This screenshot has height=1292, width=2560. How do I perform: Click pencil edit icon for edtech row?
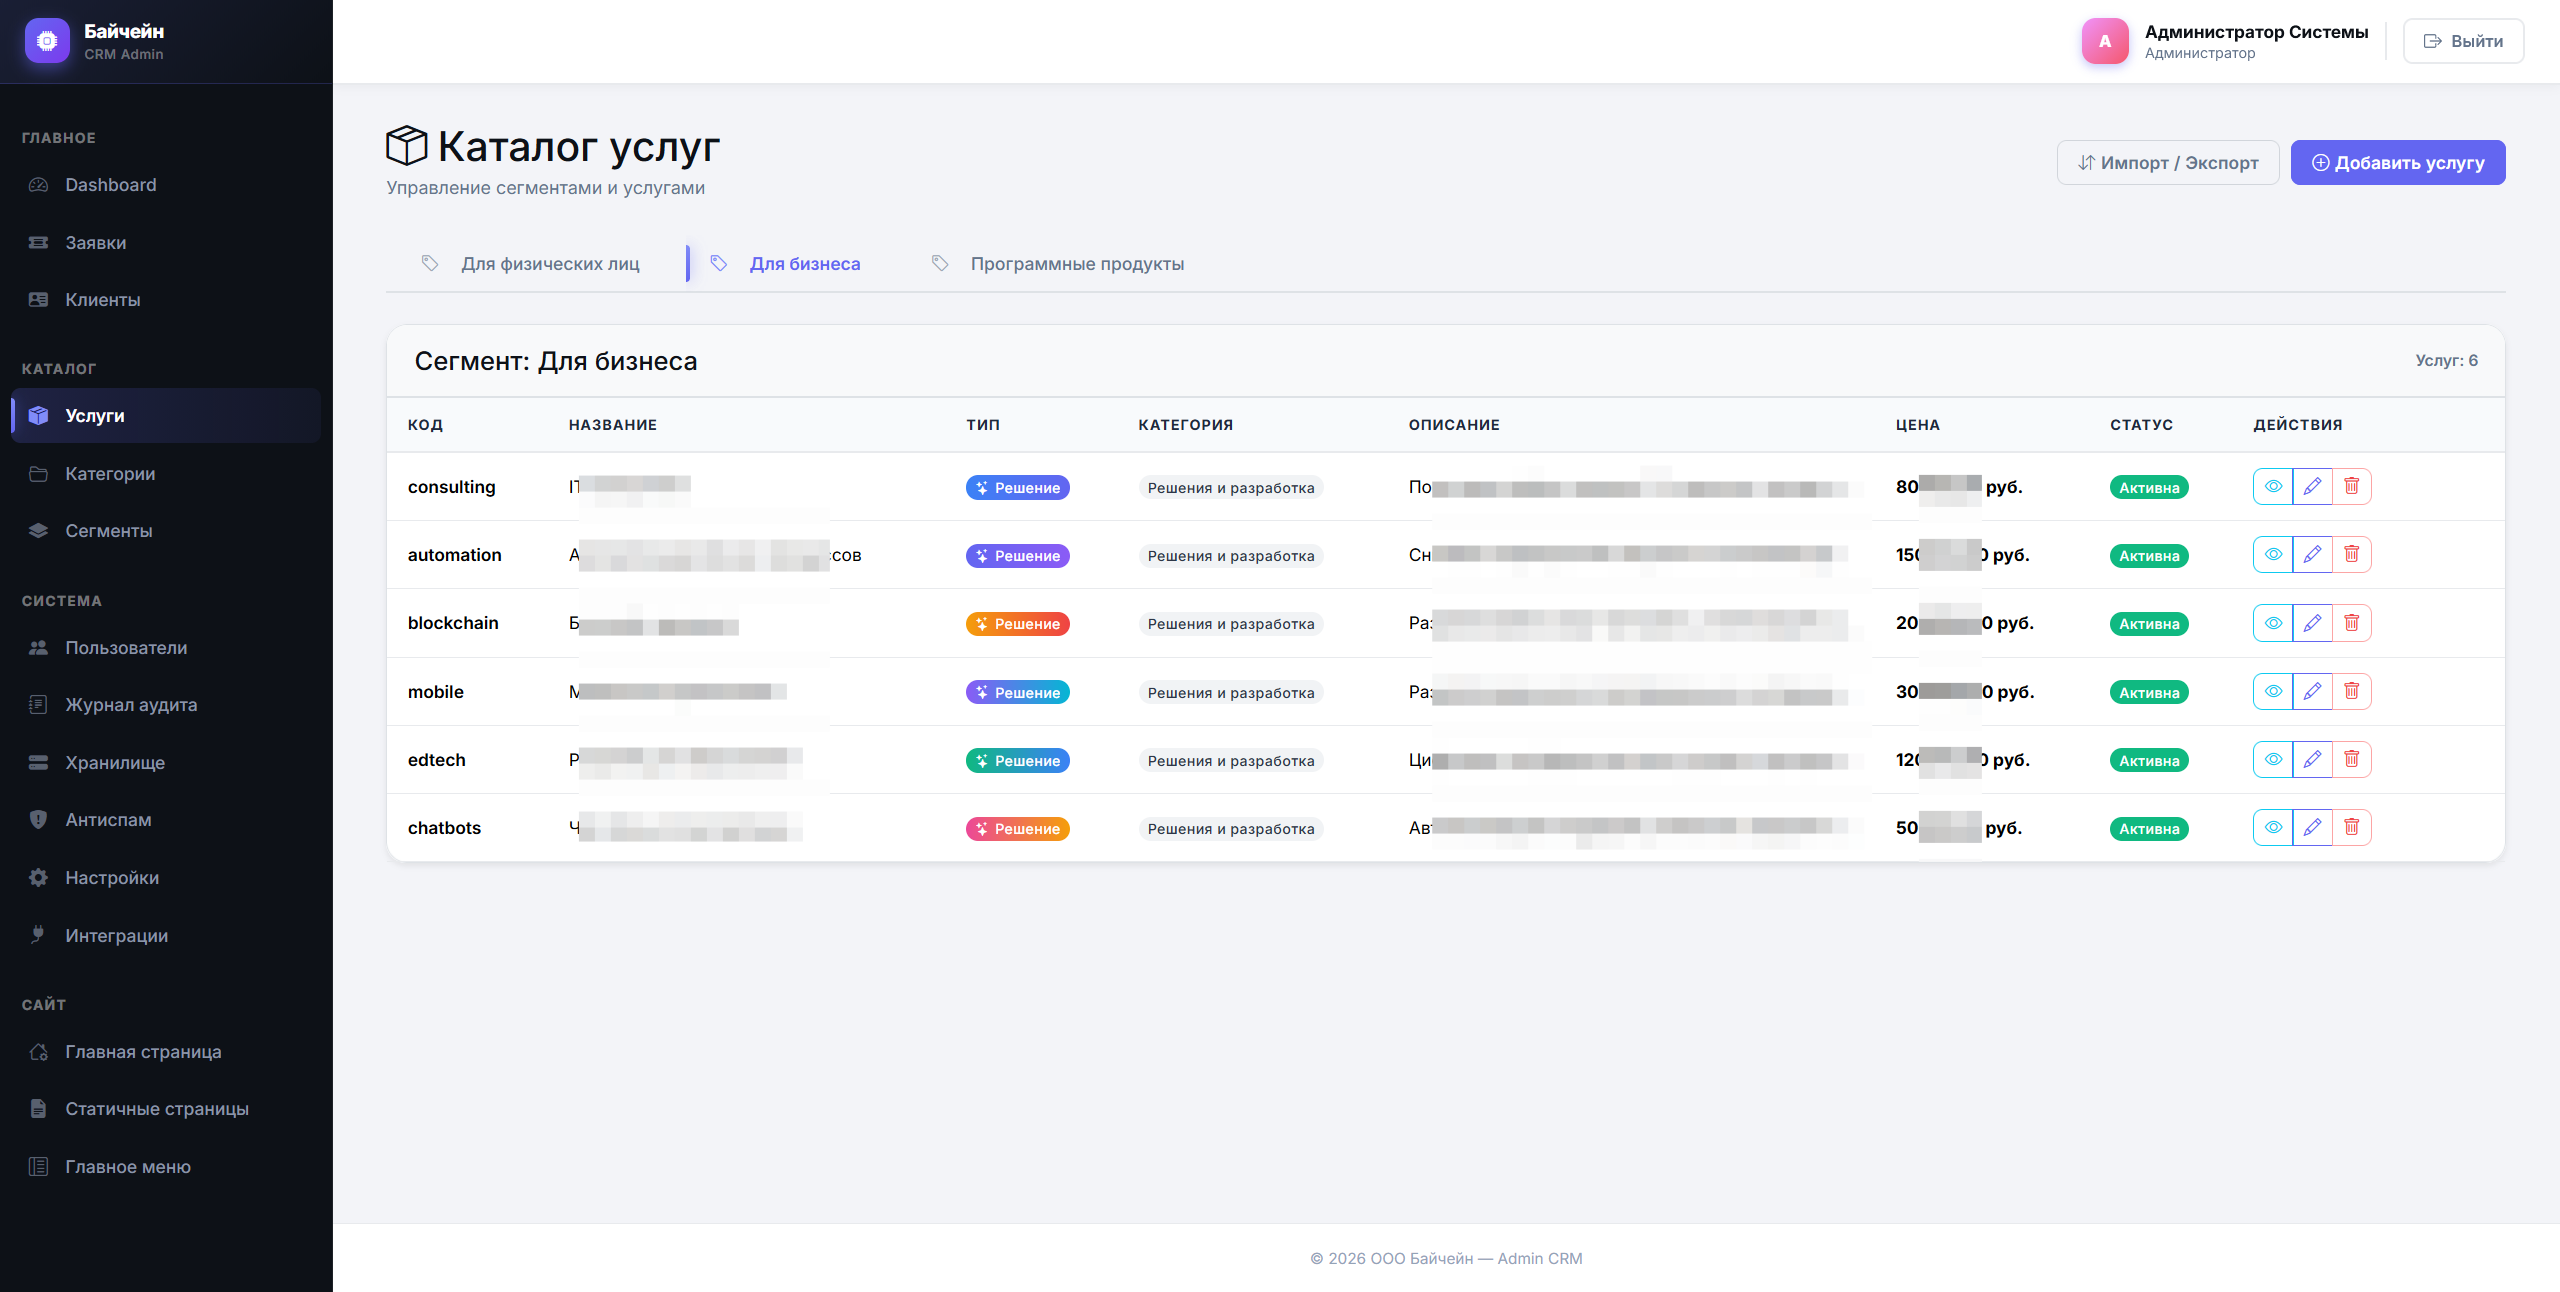(x=2312, y=760)
